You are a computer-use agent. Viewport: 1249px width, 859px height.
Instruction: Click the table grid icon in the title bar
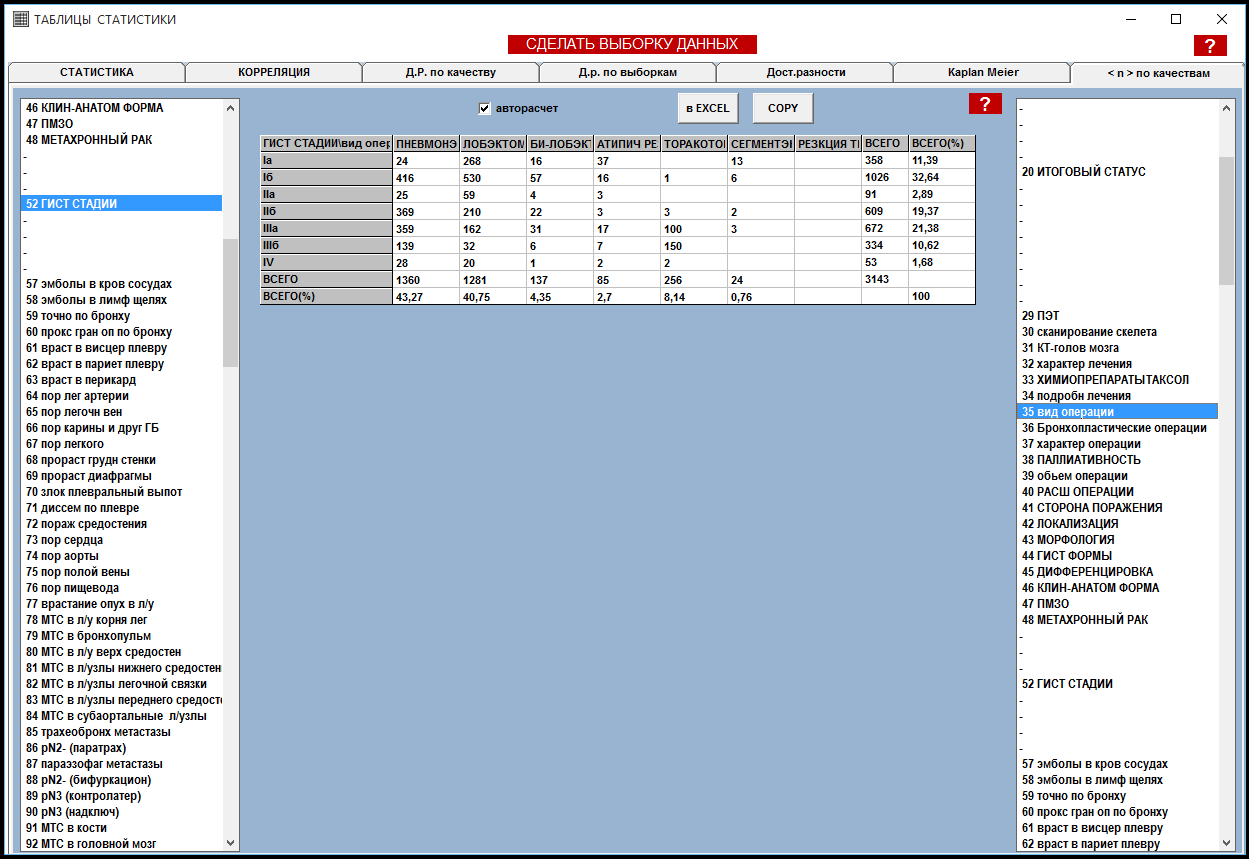tap(20, 19)
